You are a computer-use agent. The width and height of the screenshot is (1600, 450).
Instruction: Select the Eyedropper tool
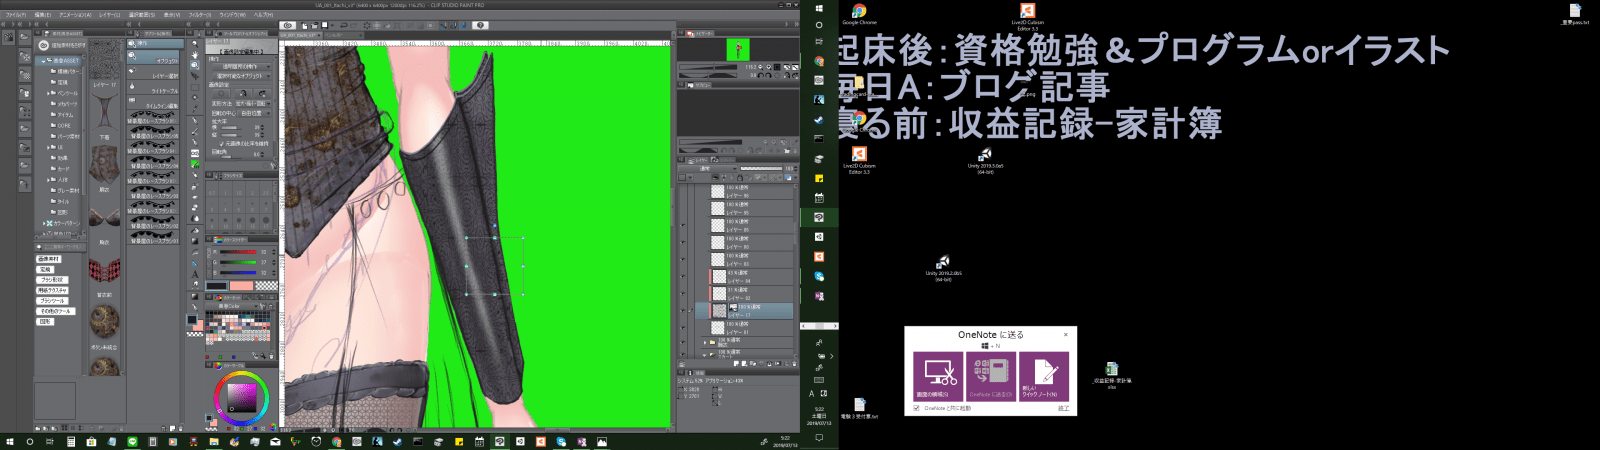[x=195, y=108]
